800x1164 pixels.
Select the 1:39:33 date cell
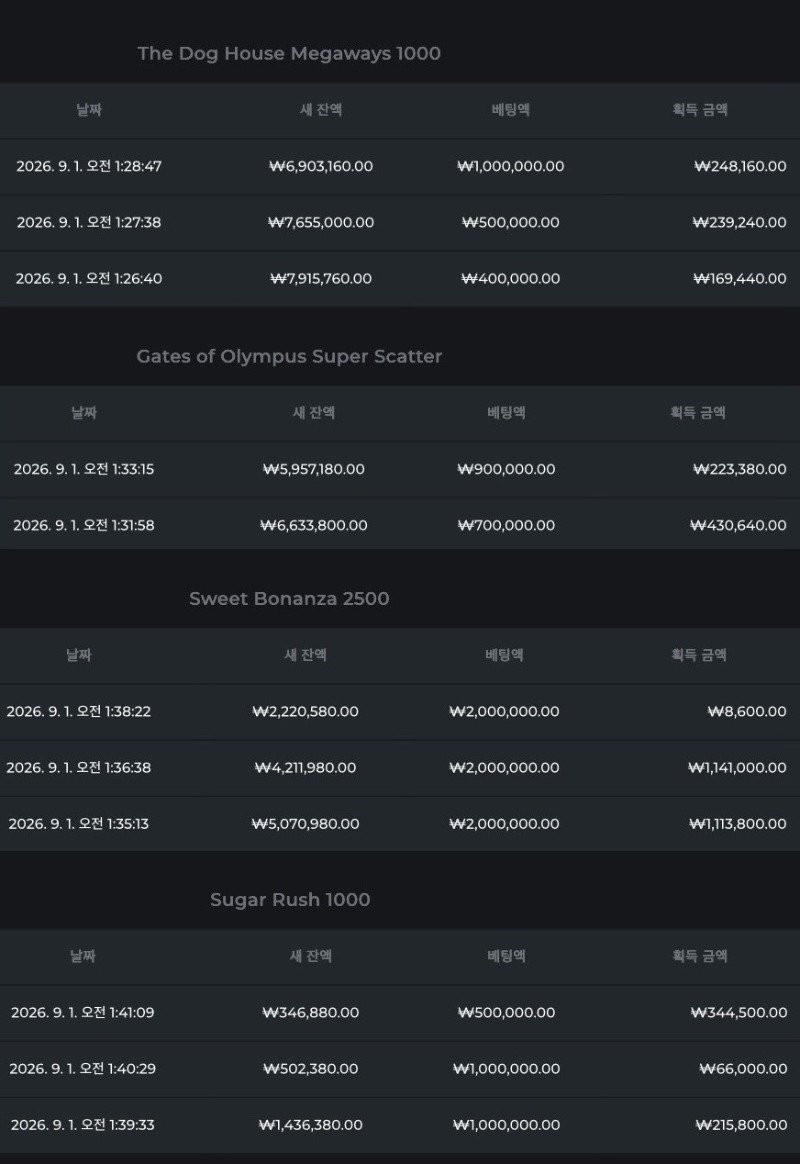pos(82,1125)
